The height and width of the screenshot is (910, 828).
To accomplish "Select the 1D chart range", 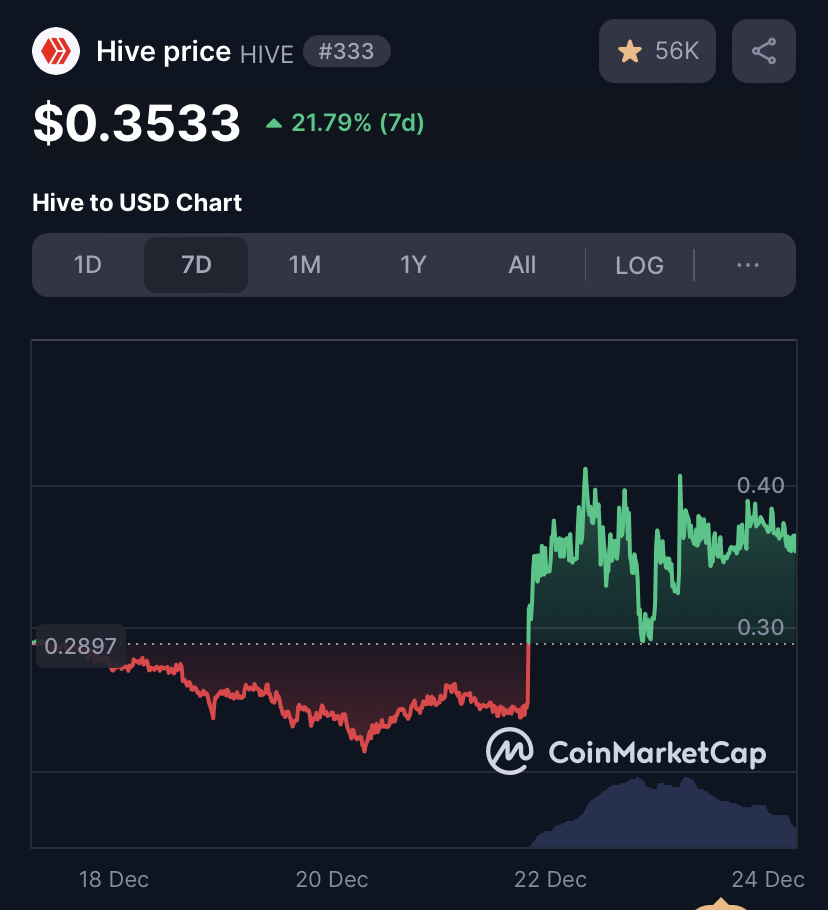I will pos(88,265).
